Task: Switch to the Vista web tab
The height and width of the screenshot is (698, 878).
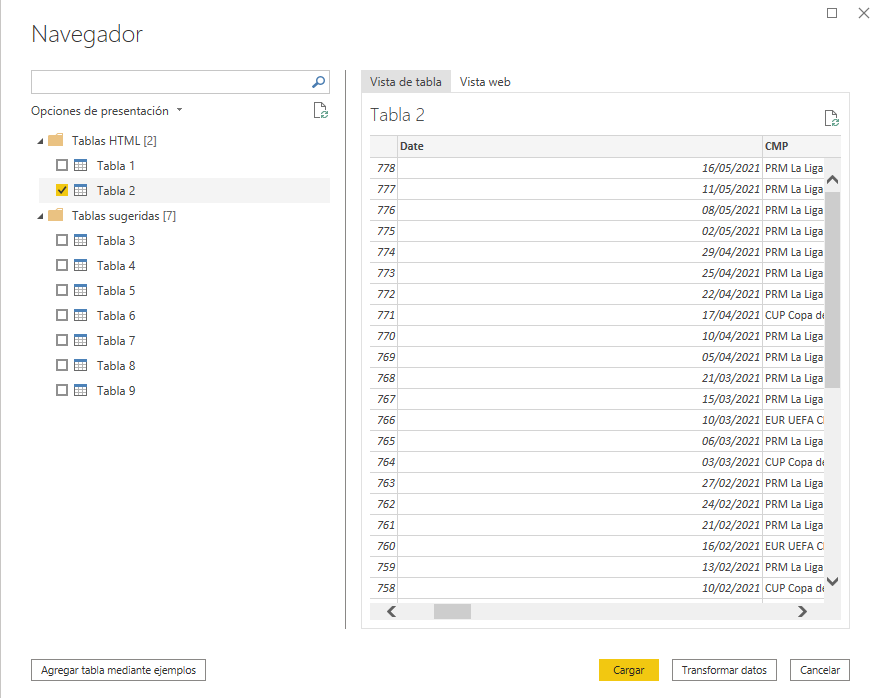Action: [x=485, y=82]
